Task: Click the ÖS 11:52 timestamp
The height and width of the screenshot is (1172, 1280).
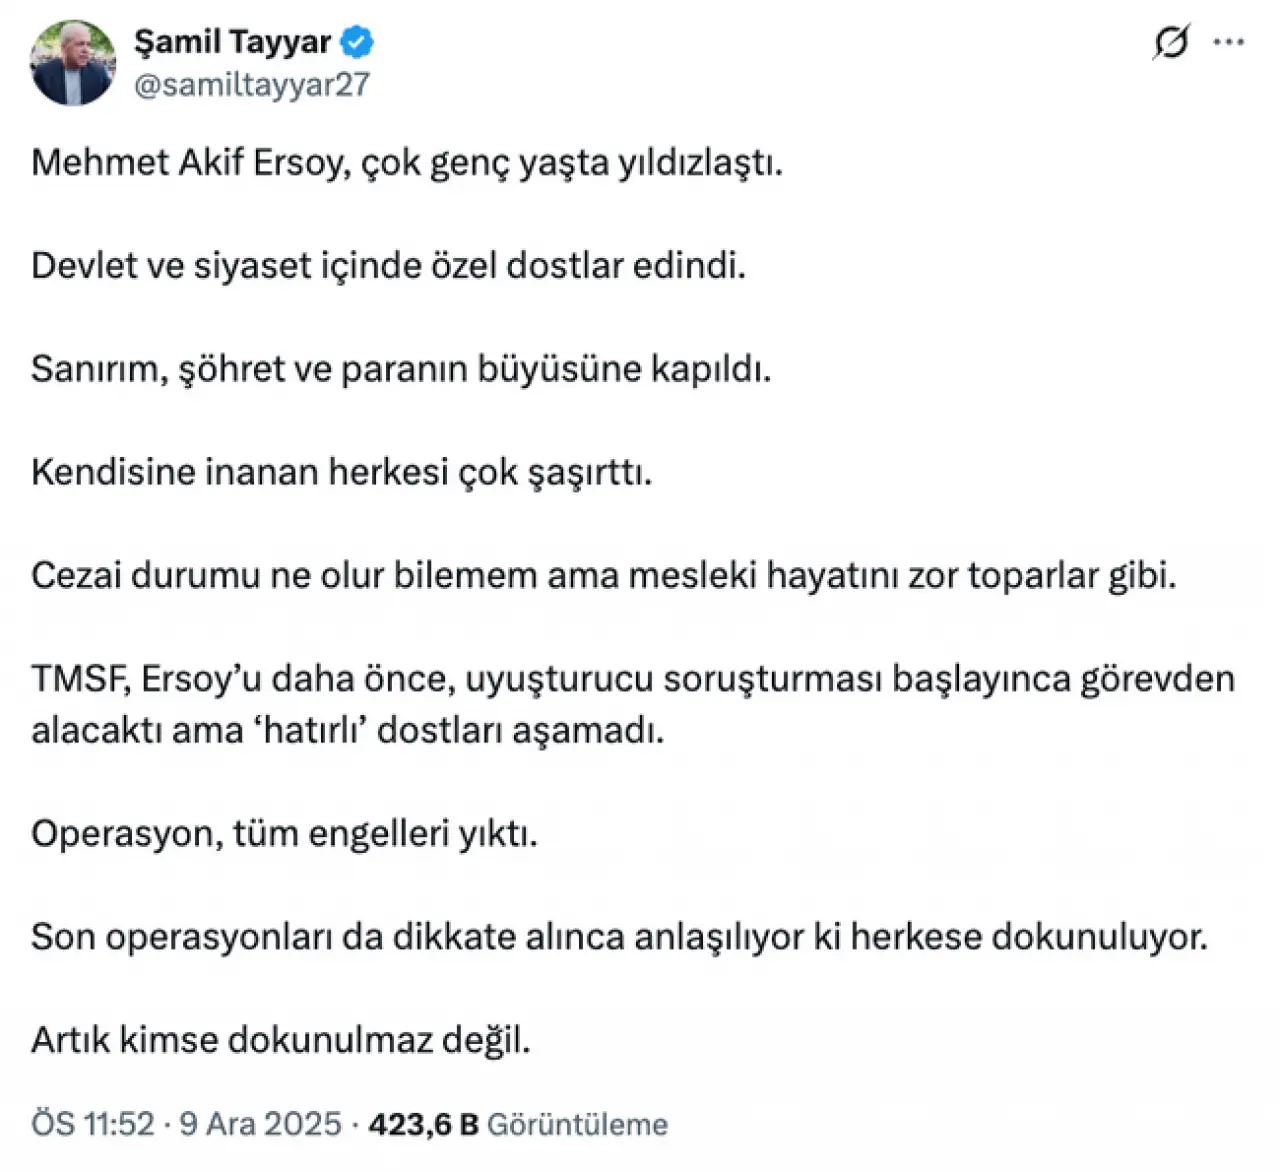Action: [92, 1124]
